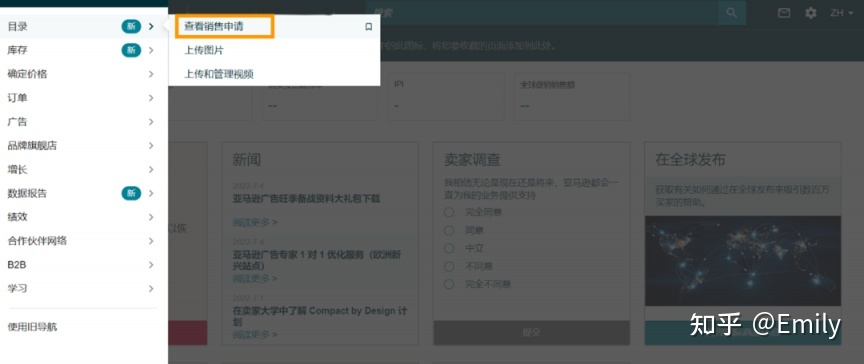
Task: Click the 新闻 card heading
Action: tap(246, 160)
